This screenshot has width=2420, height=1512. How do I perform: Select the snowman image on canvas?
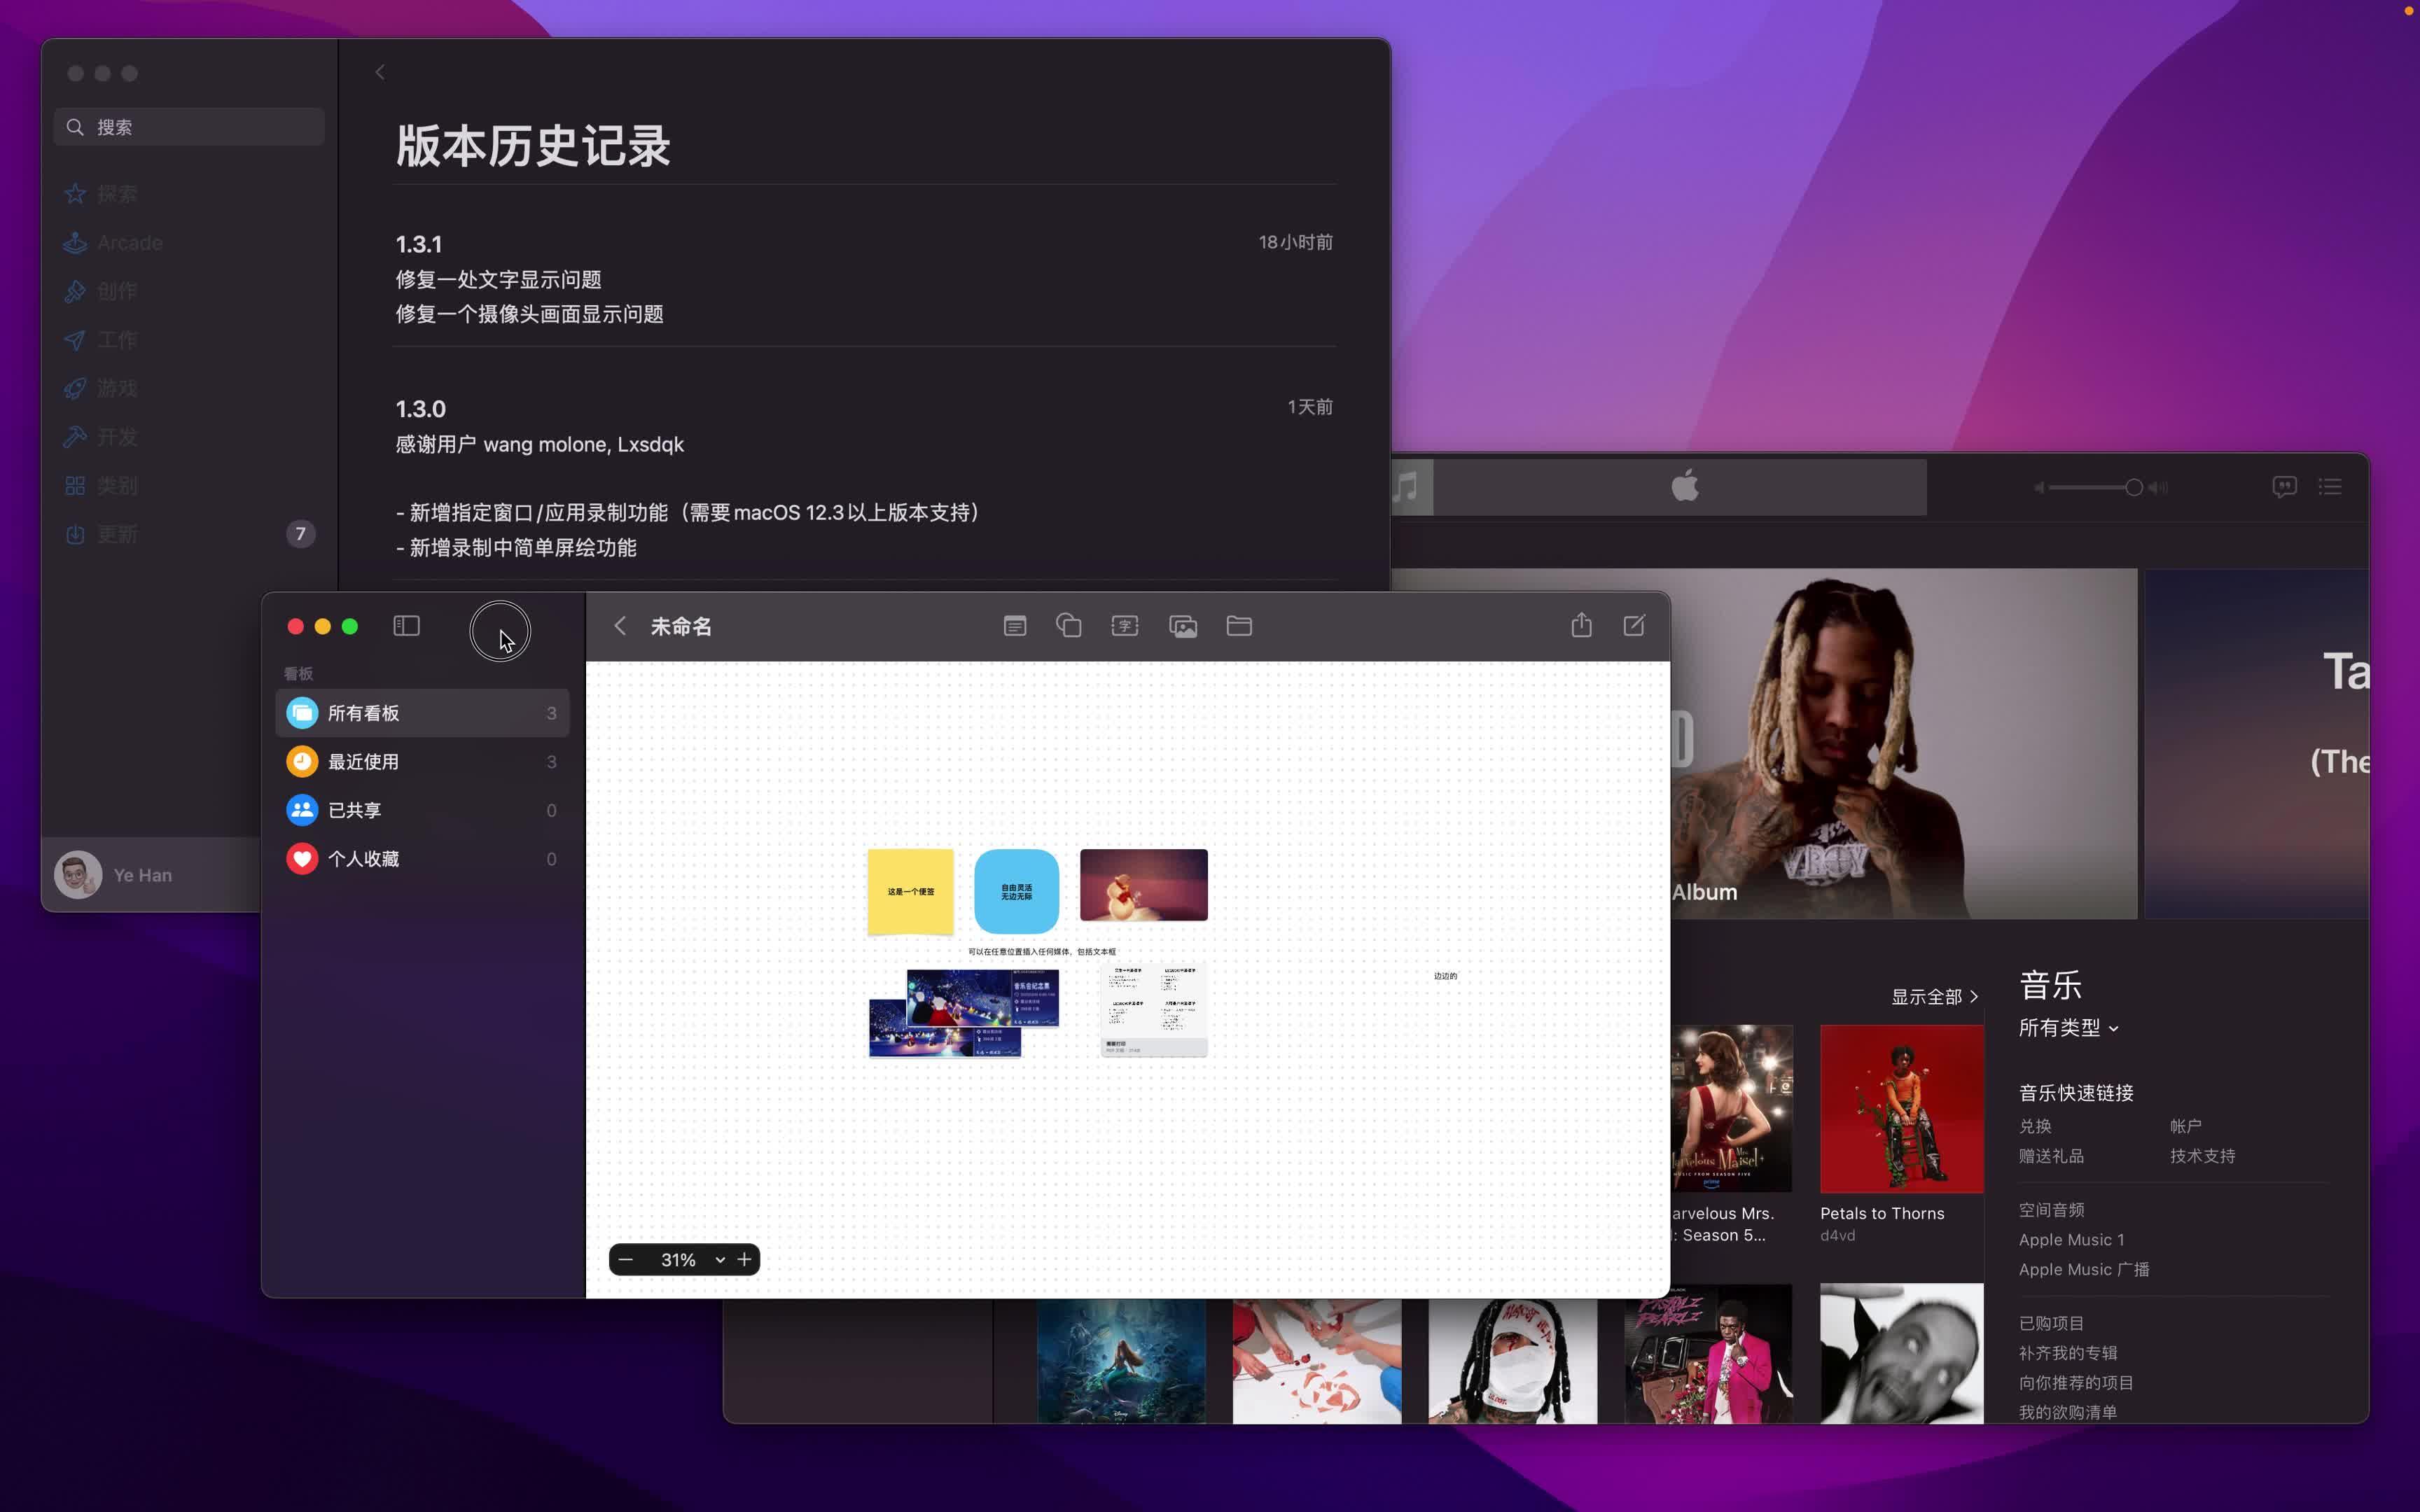(1144, 885)
